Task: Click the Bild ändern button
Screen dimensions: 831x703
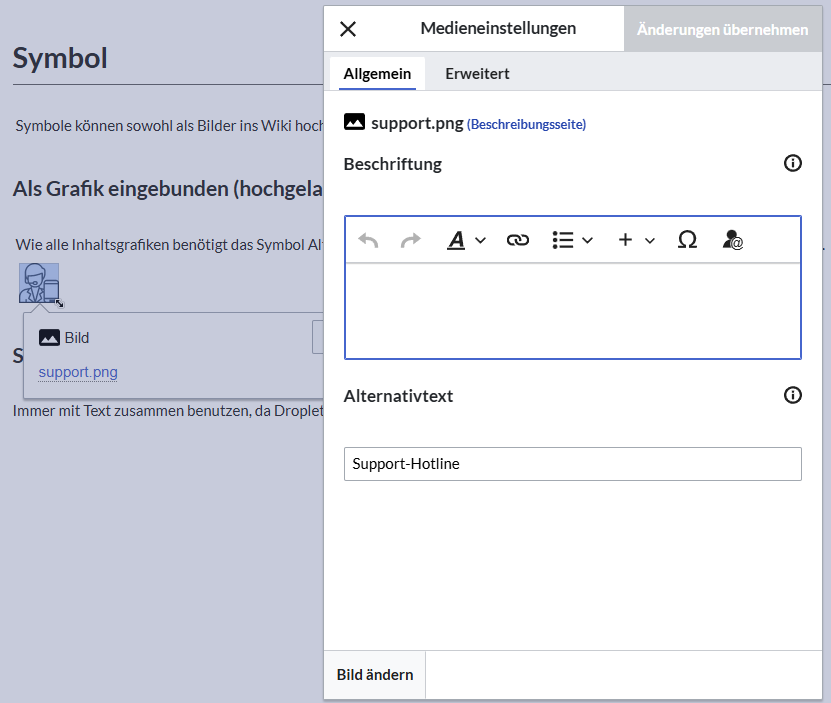Action: pyautogui.click(x=375, y=675)
